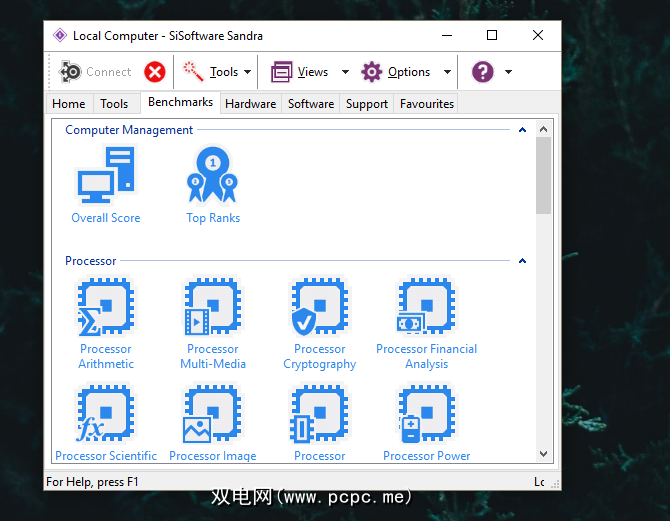Click the window resize grip corner

(555, 484)
